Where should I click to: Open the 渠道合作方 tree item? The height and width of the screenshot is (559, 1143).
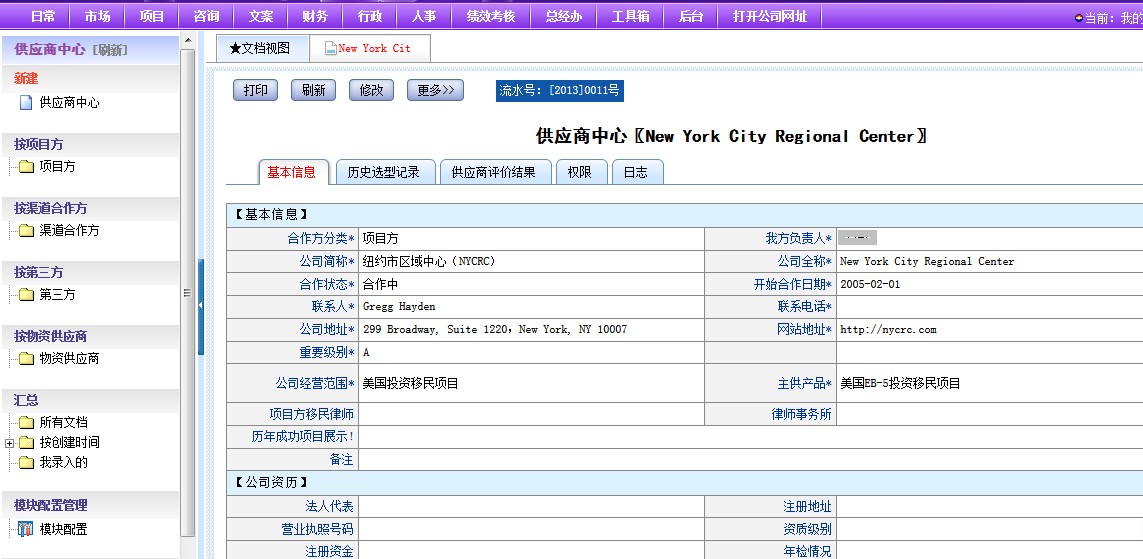(69, 231)
